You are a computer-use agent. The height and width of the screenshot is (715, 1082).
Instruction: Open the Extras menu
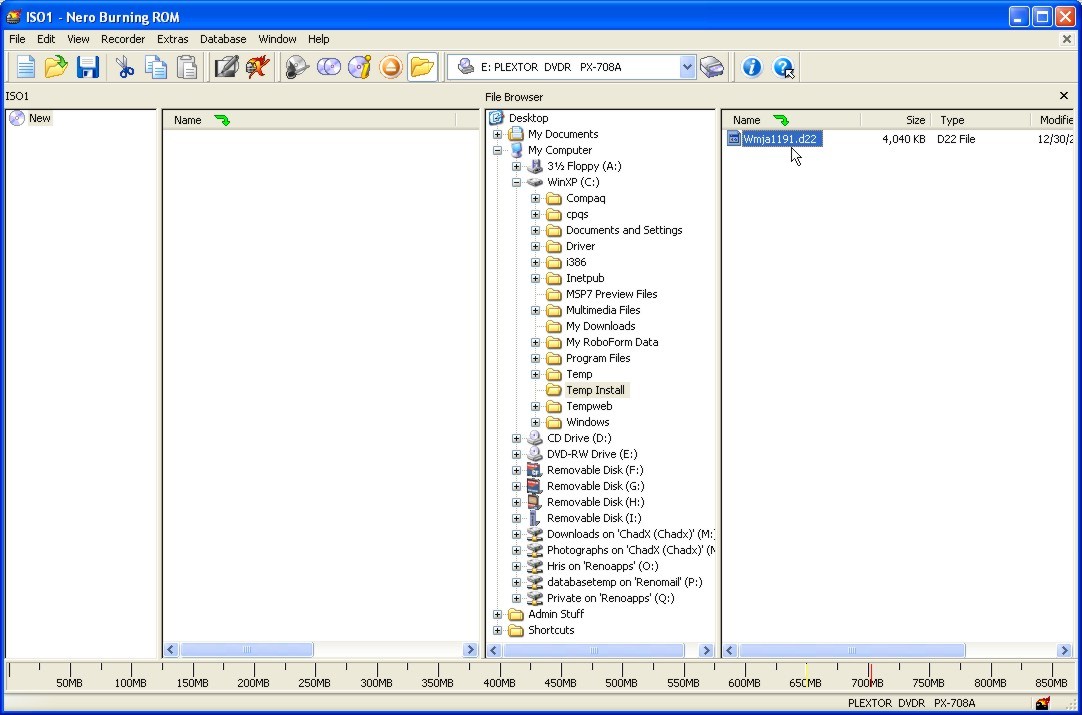pyautogui.click(x=173, y=39)
